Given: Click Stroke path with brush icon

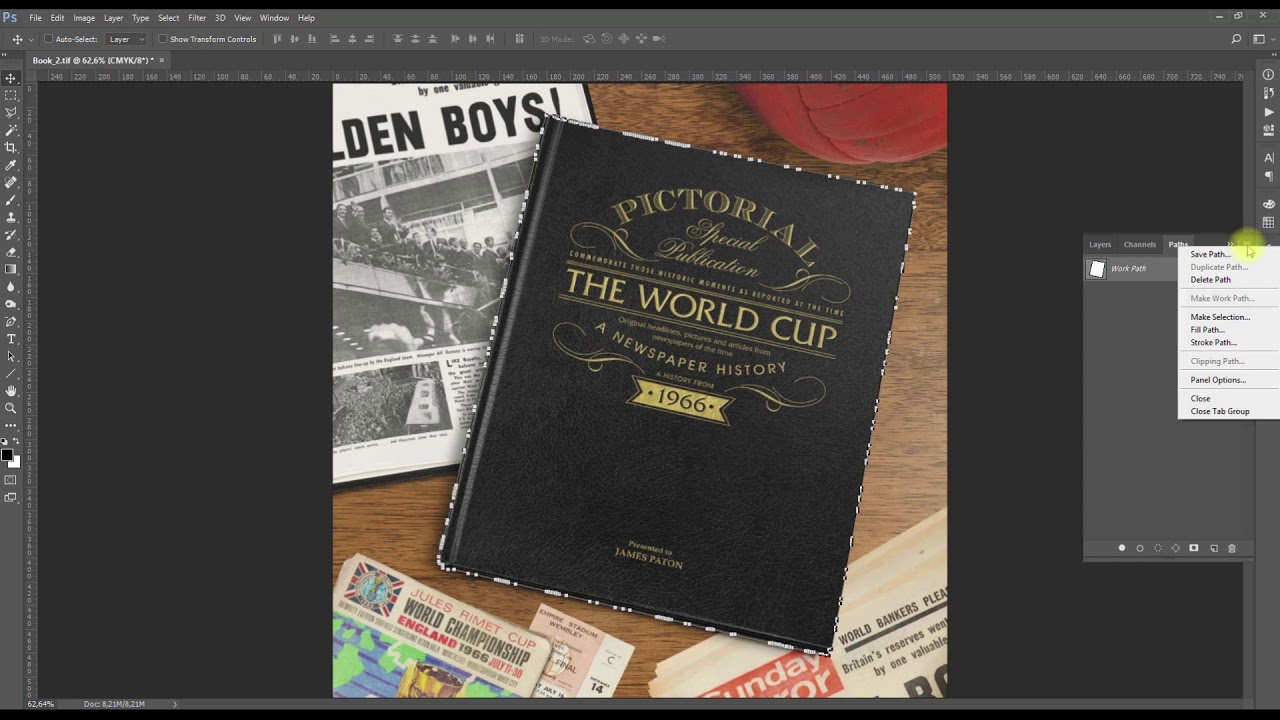Looking at the screenshot, I should pyautogui.click(x=1140, y=548).
